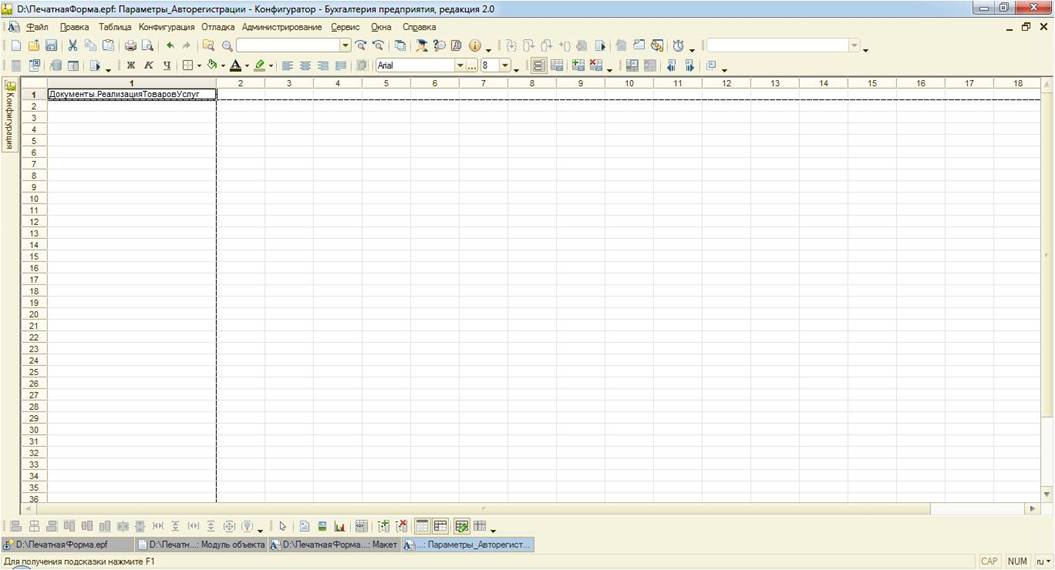Image resolution: width=1055 pixels, height=570 pixels.
Task: Click the add named area icon
Action: tap(578, 65)
